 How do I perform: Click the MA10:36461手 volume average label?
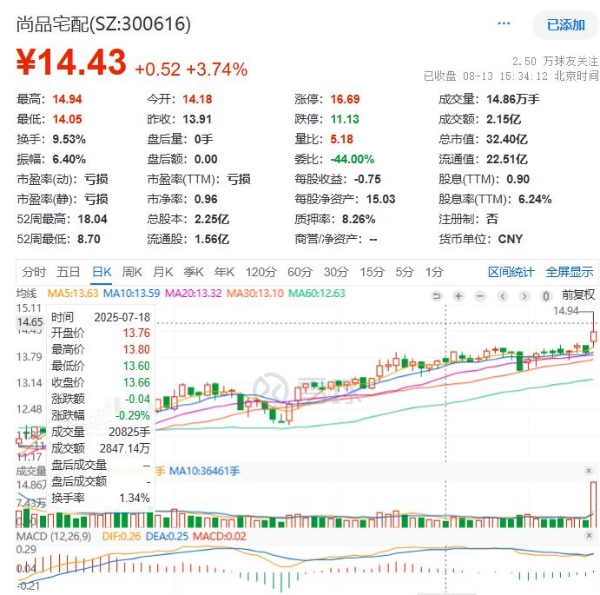[x=204, y=471]
